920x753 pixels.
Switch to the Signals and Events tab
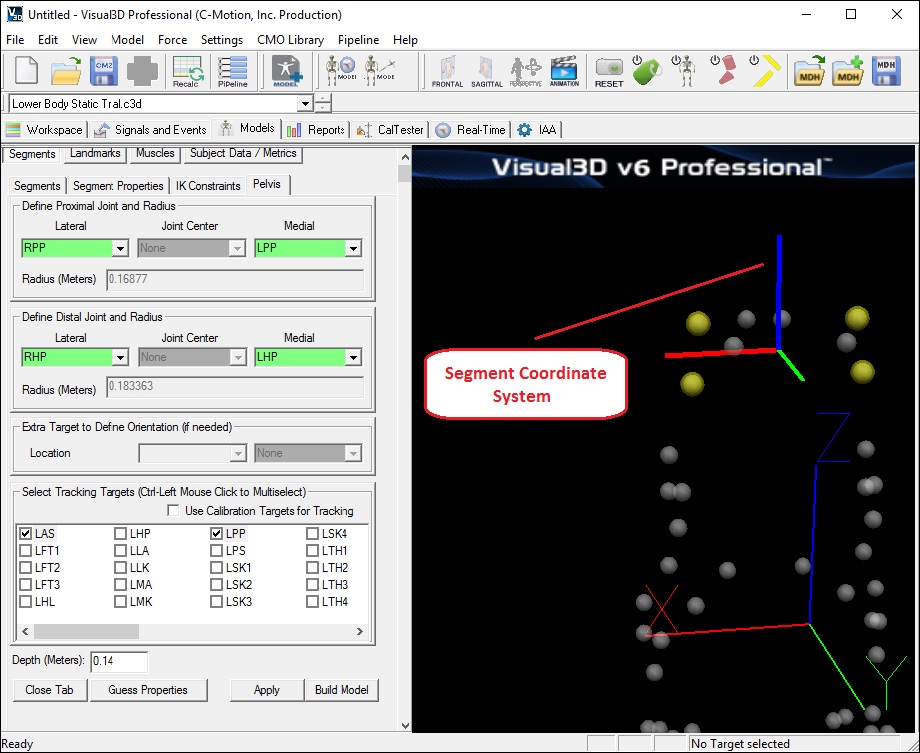coord(150,130)
